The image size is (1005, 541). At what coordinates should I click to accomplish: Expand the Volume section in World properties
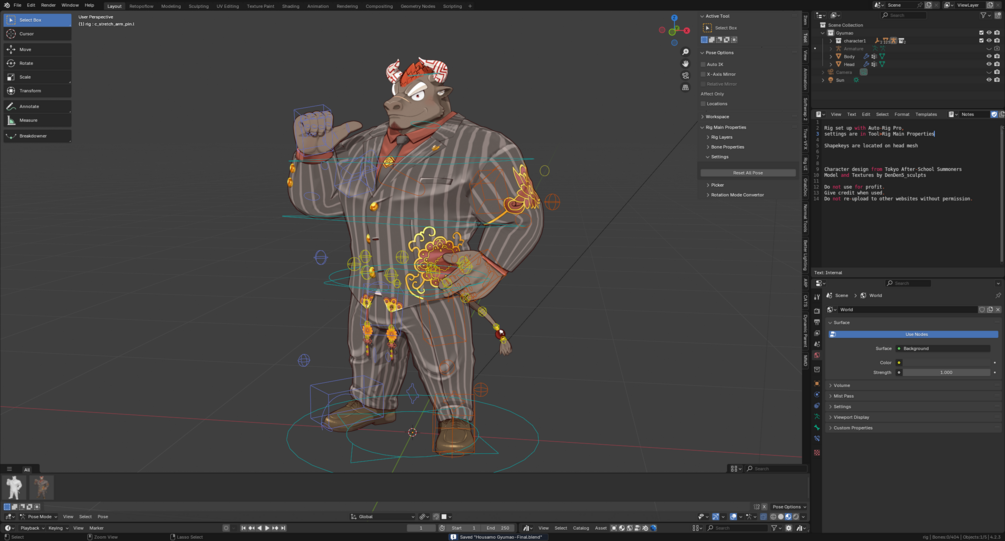click(x=841, y=385)
